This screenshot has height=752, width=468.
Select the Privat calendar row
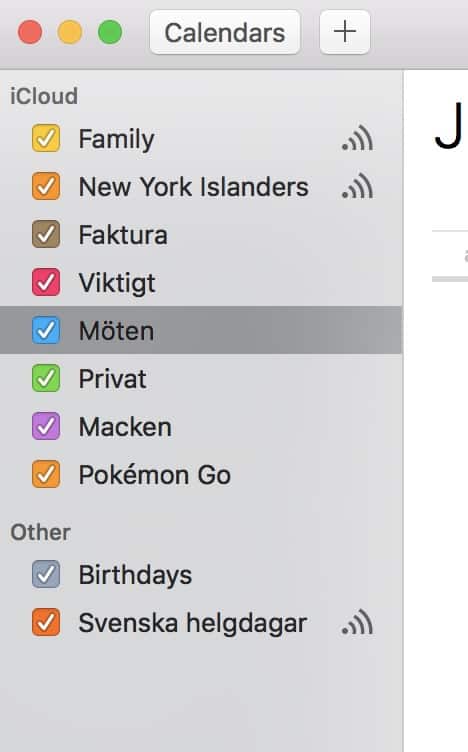pyautogui.click(x=201, y=378)
